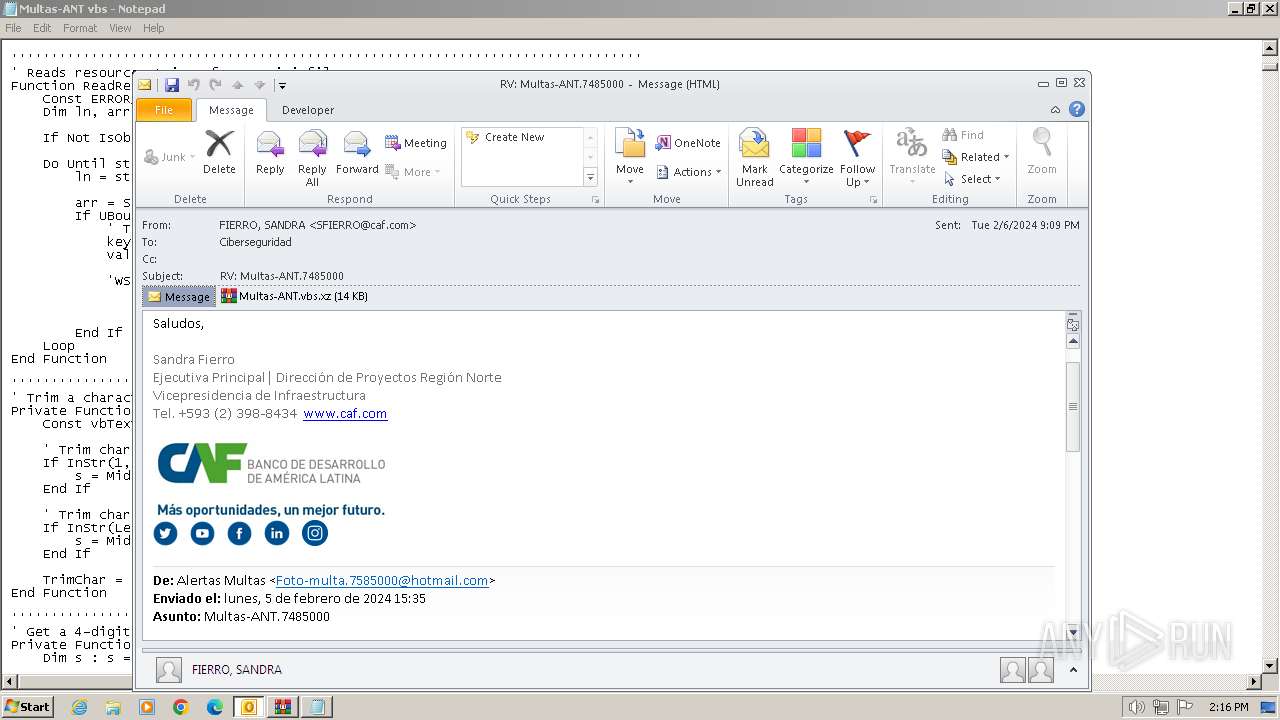Switch to Notepad taskbar button

coord(317,707)
